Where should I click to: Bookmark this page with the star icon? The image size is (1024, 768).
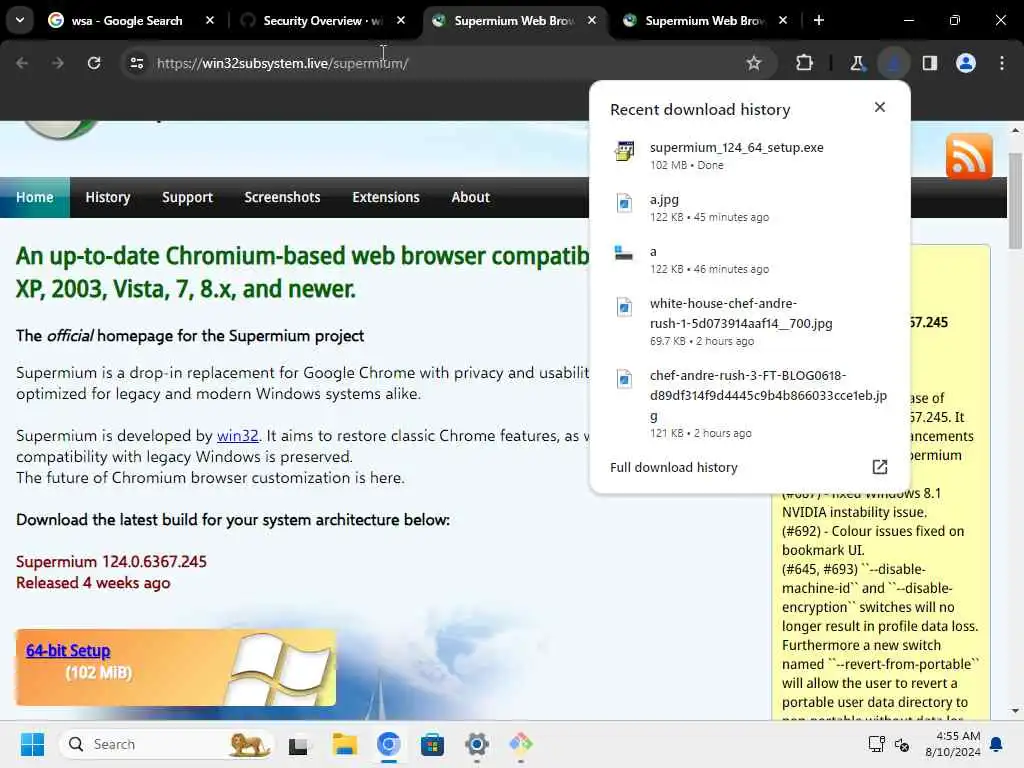point(754,63)
